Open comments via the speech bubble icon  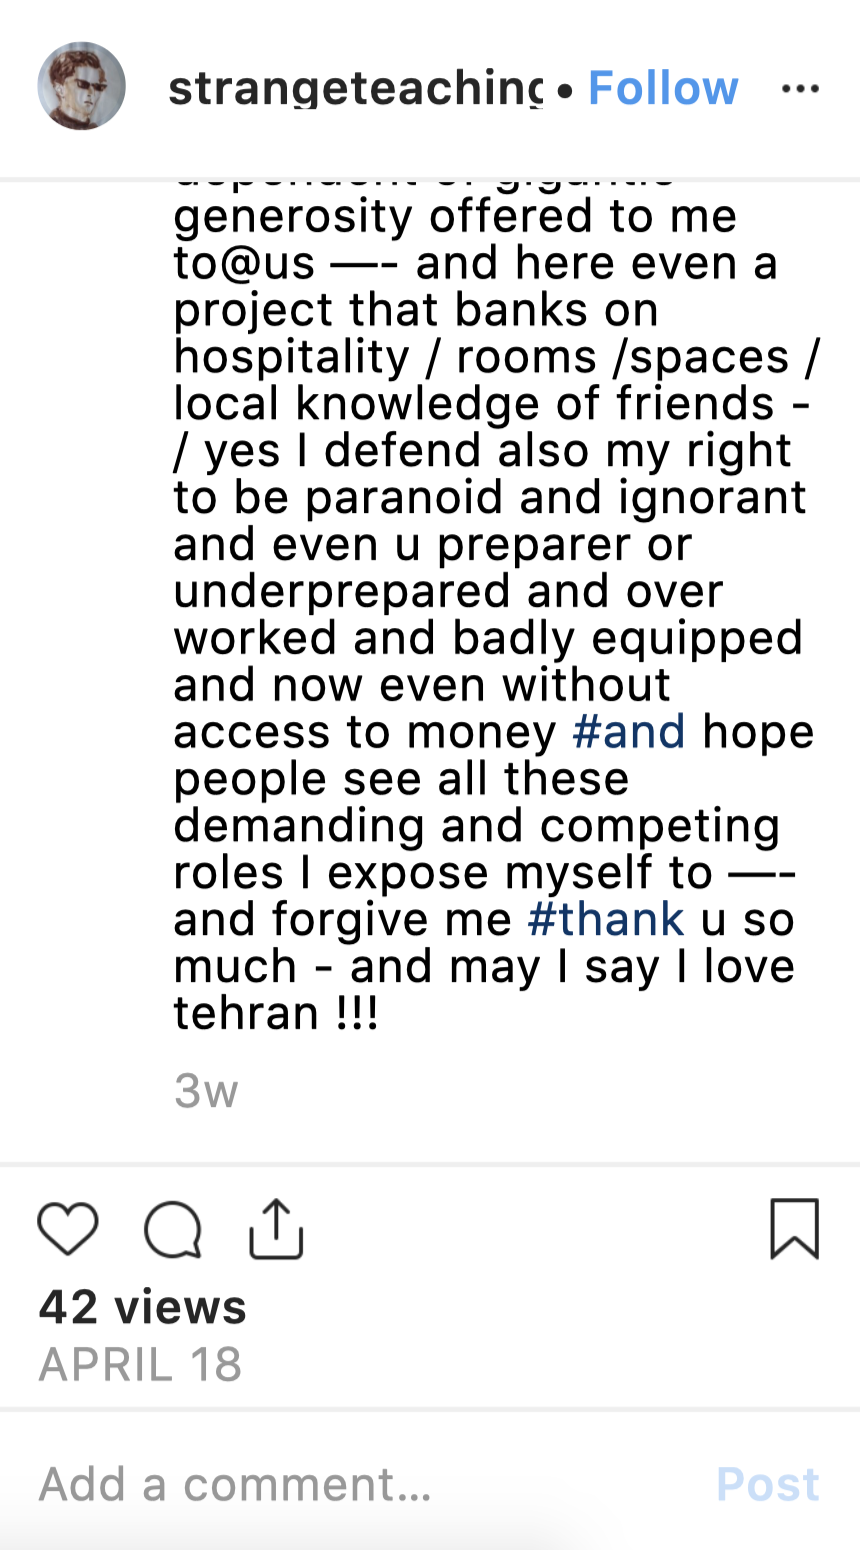click(173, 1229)
